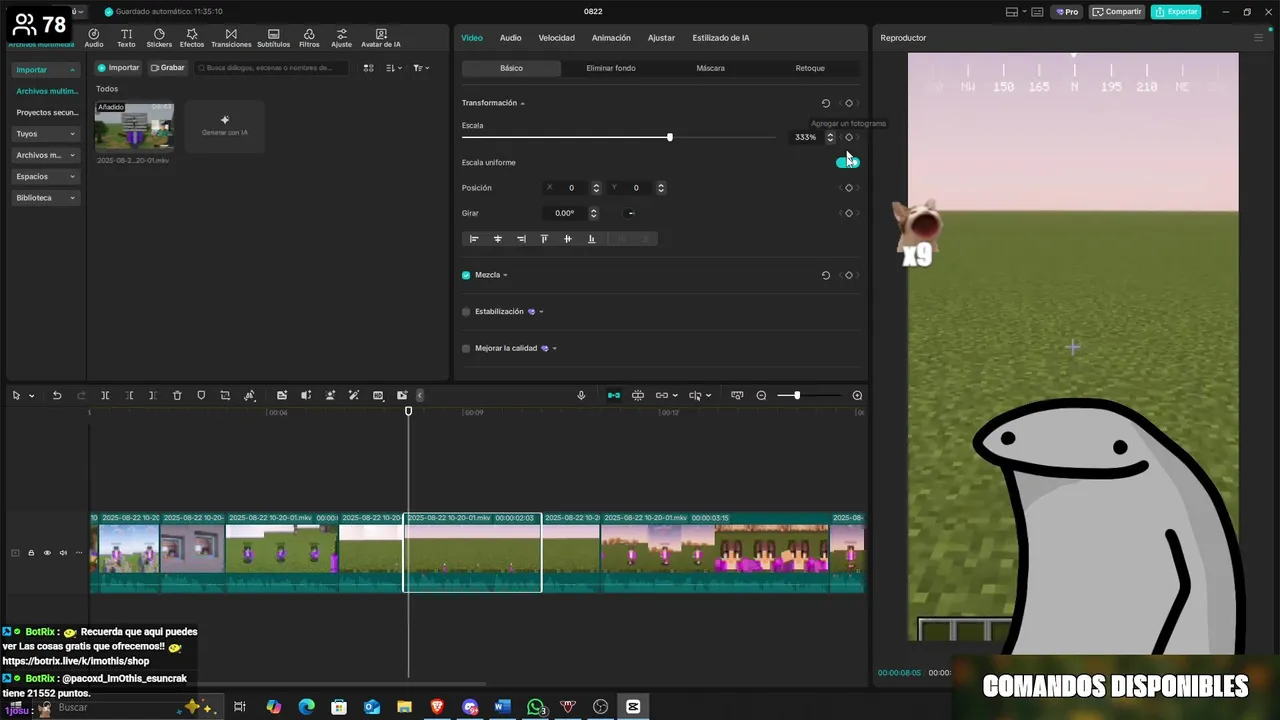Select the Retoque sub-tab
The height and width of the screenshot is (720, 1280).
click(810, 68)
